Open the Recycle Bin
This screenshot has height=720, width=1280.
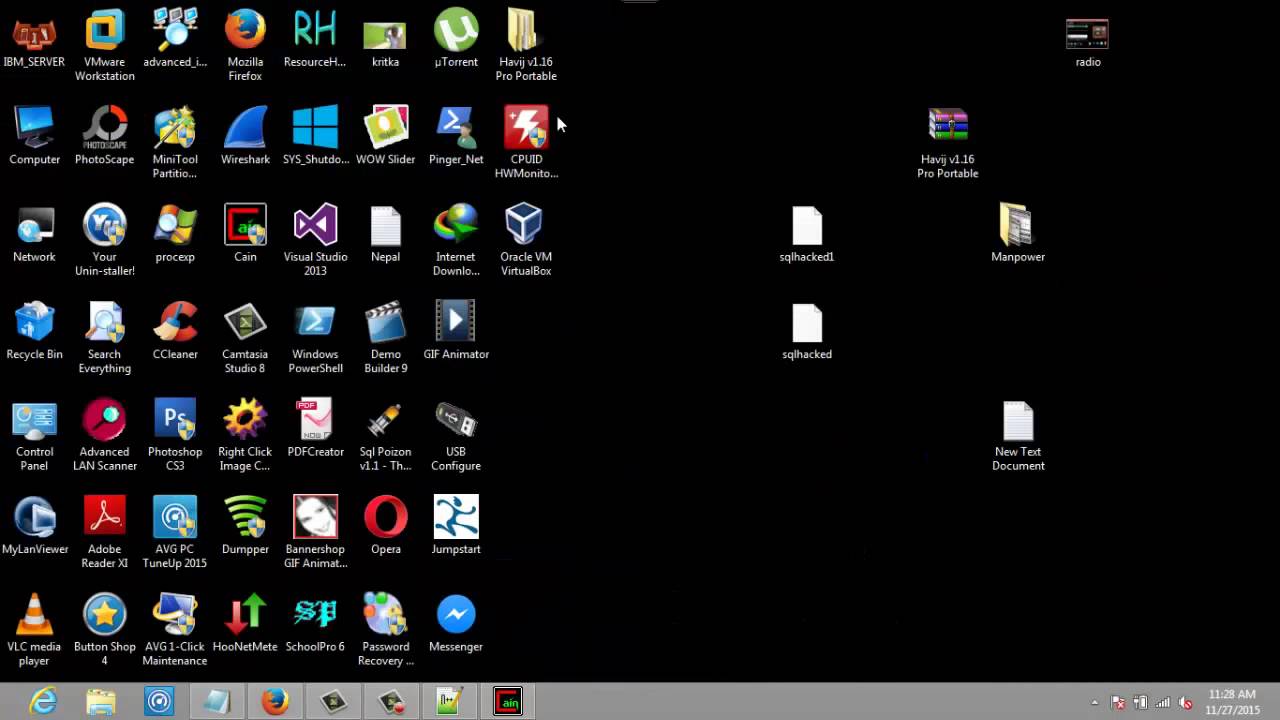tap(34, 332)
